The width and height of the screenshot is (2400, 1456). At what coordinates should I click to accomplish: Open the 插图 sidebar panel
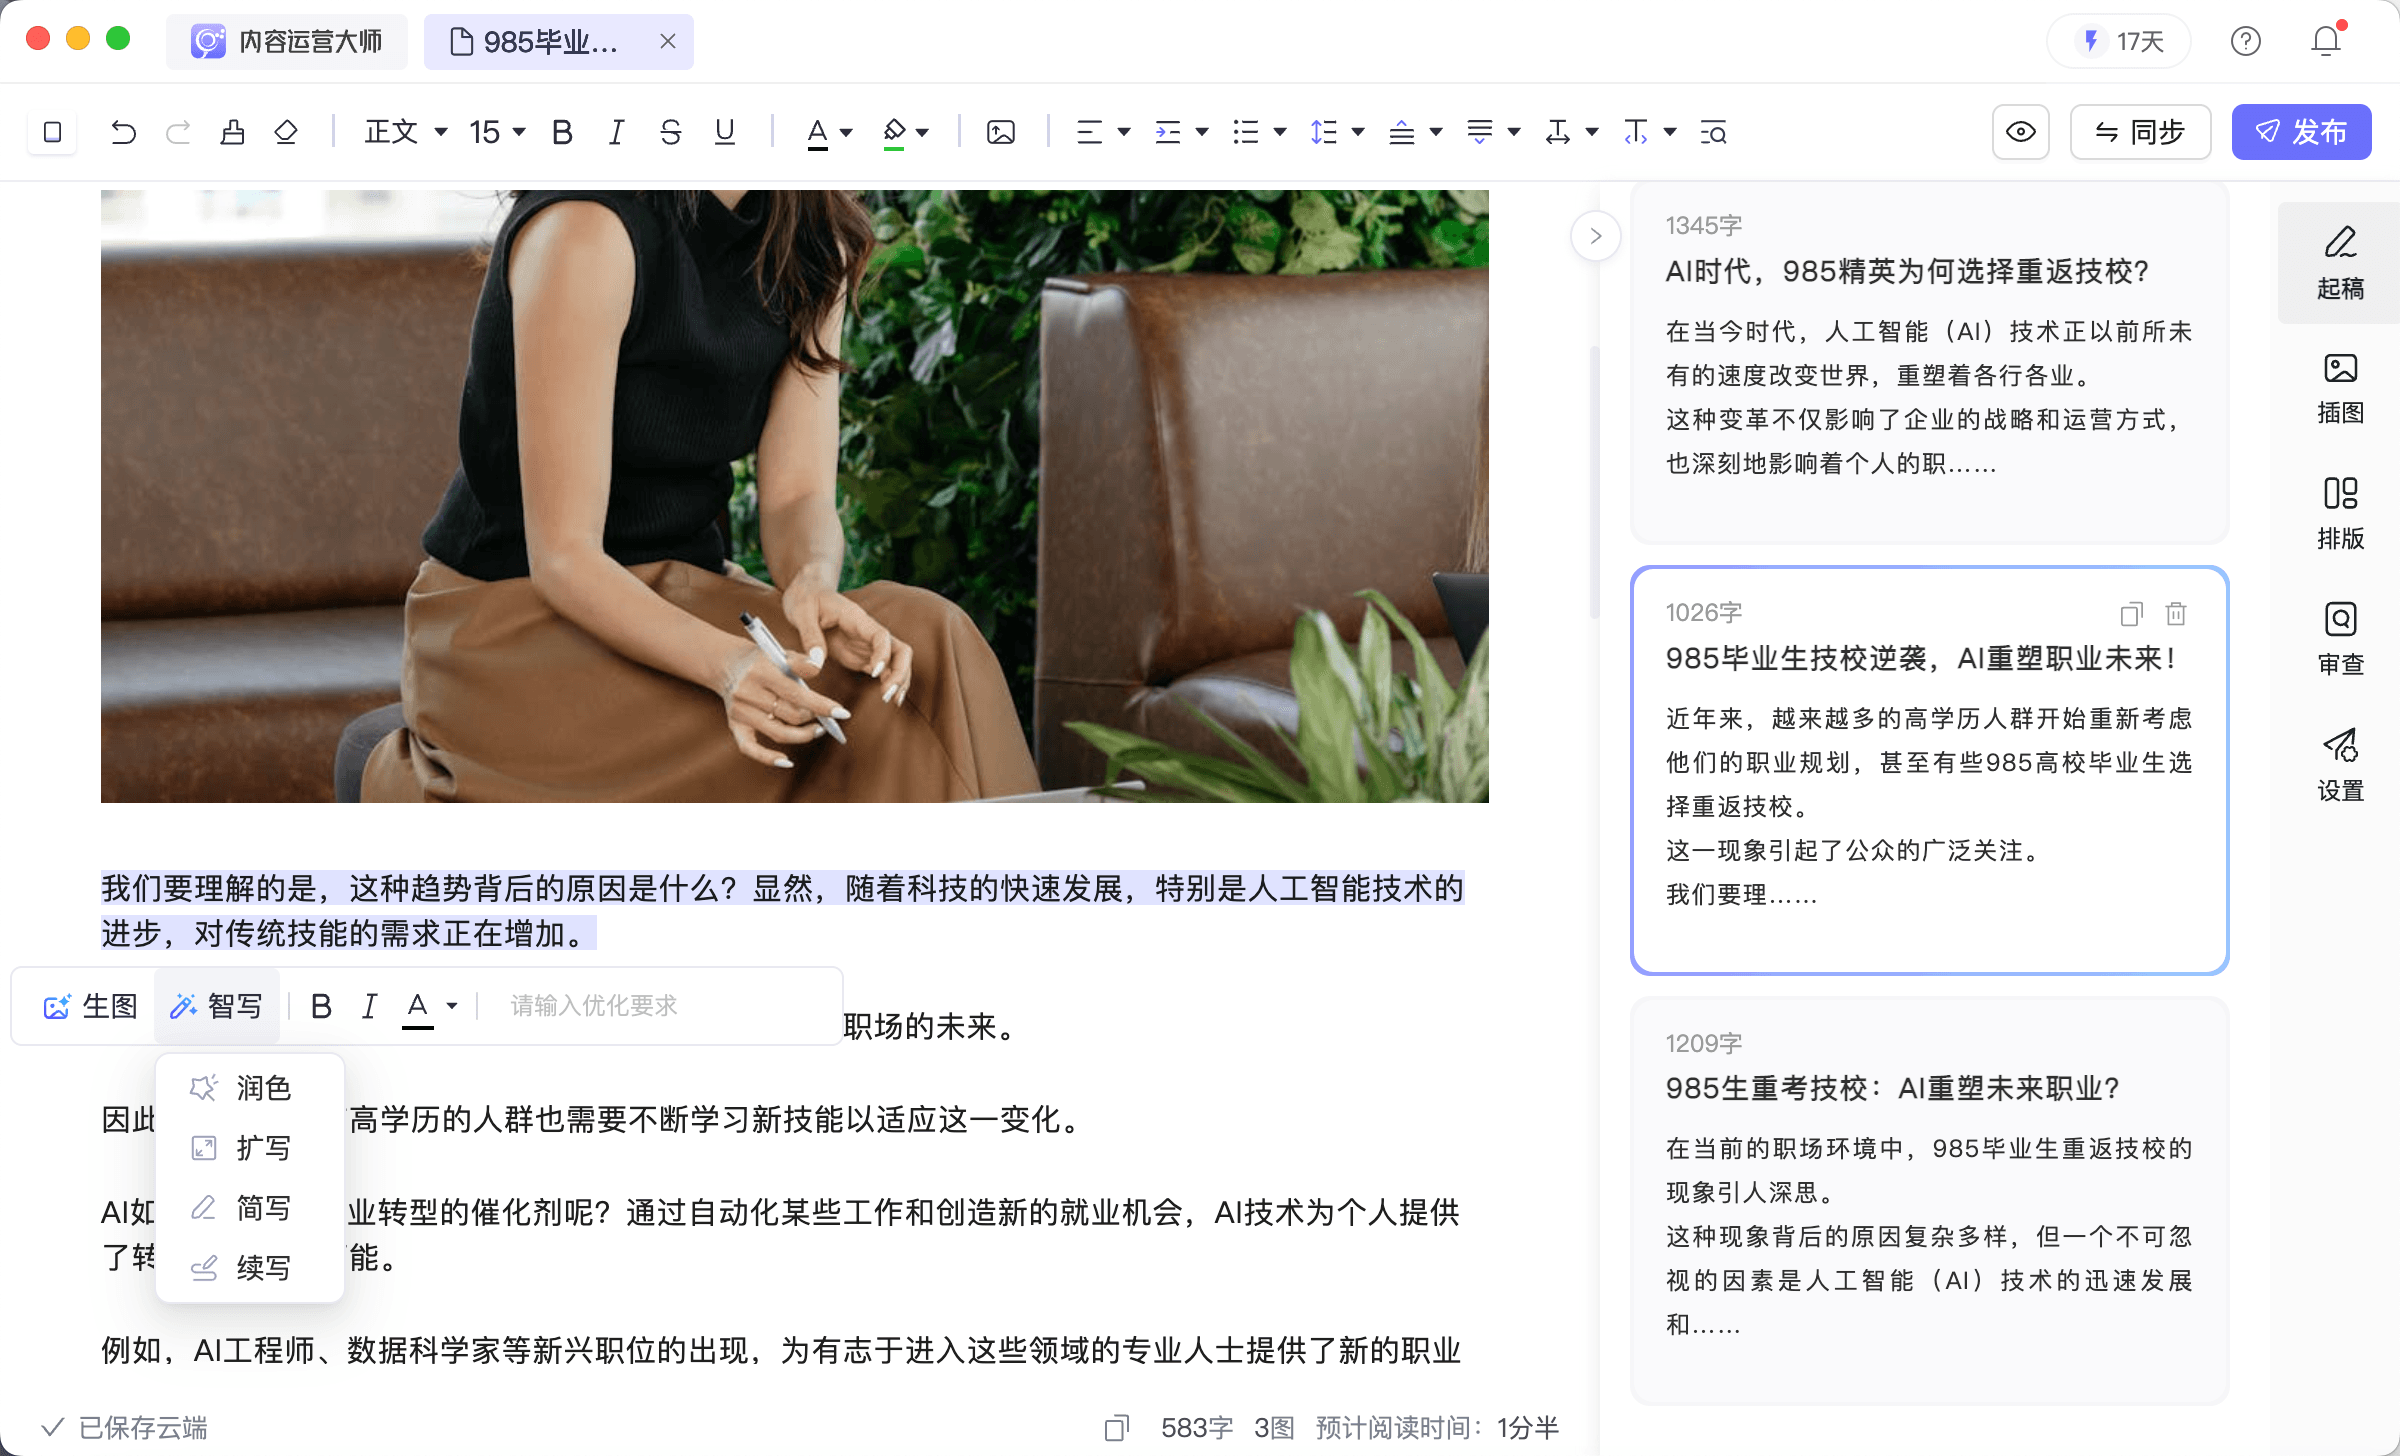[2340, 388]
